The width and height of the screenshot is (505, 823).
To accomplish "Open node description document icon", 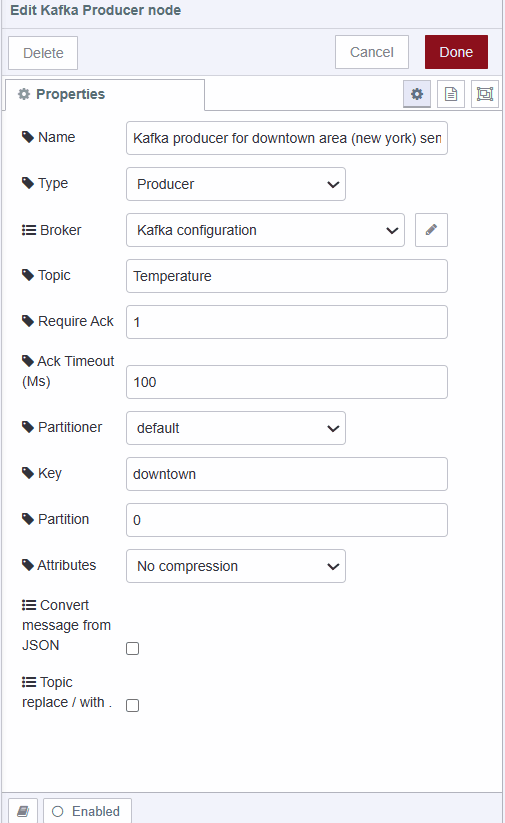I will (451, 94).
